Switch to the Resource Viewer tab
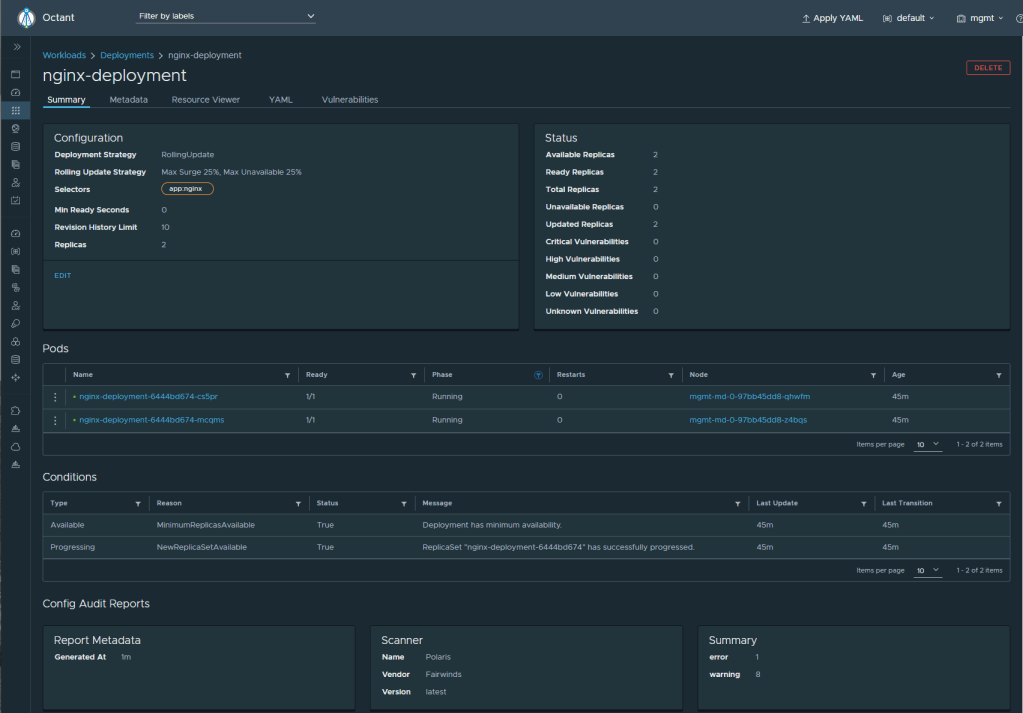The width and height of the screenshot is (1023, 713). 205,100
